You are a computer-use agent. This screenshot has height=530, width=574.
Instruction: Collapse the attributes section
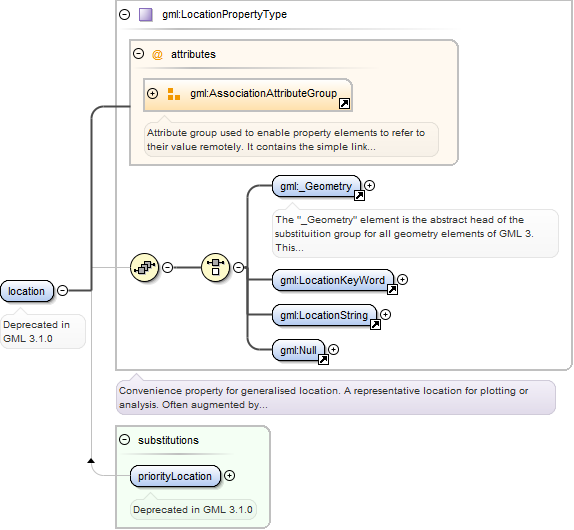click(138, 54)
